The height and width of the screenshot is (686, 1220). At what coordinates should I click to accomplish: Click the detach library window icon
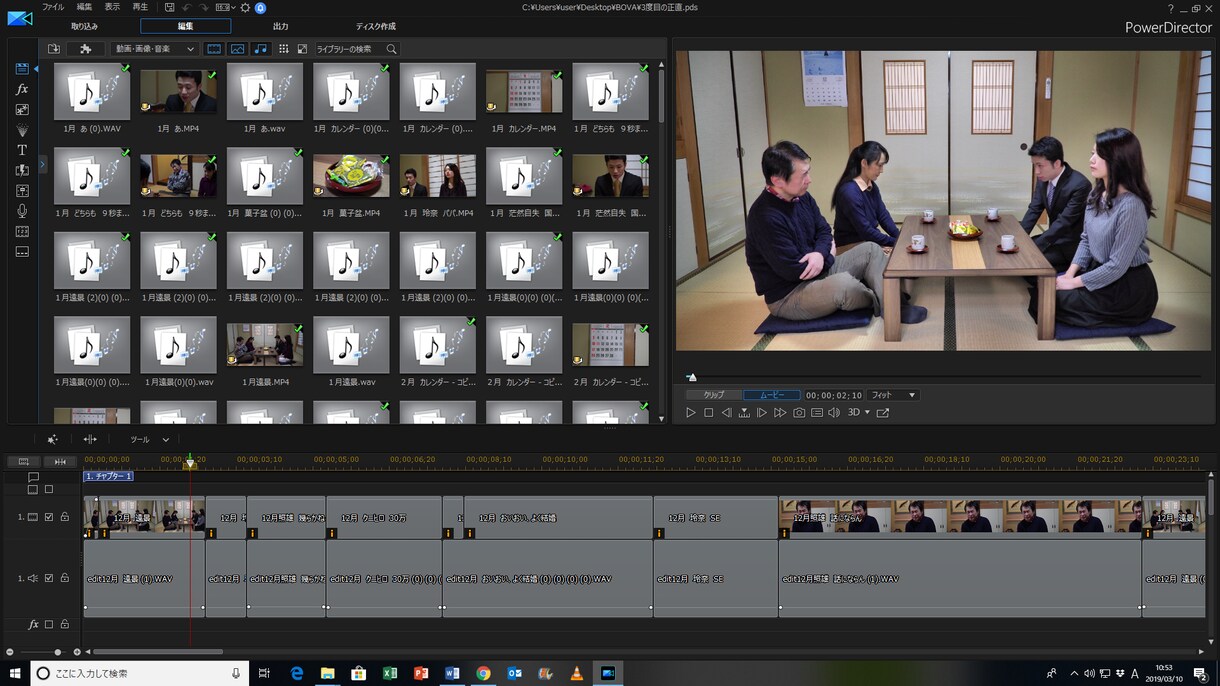tap(302, 48)
